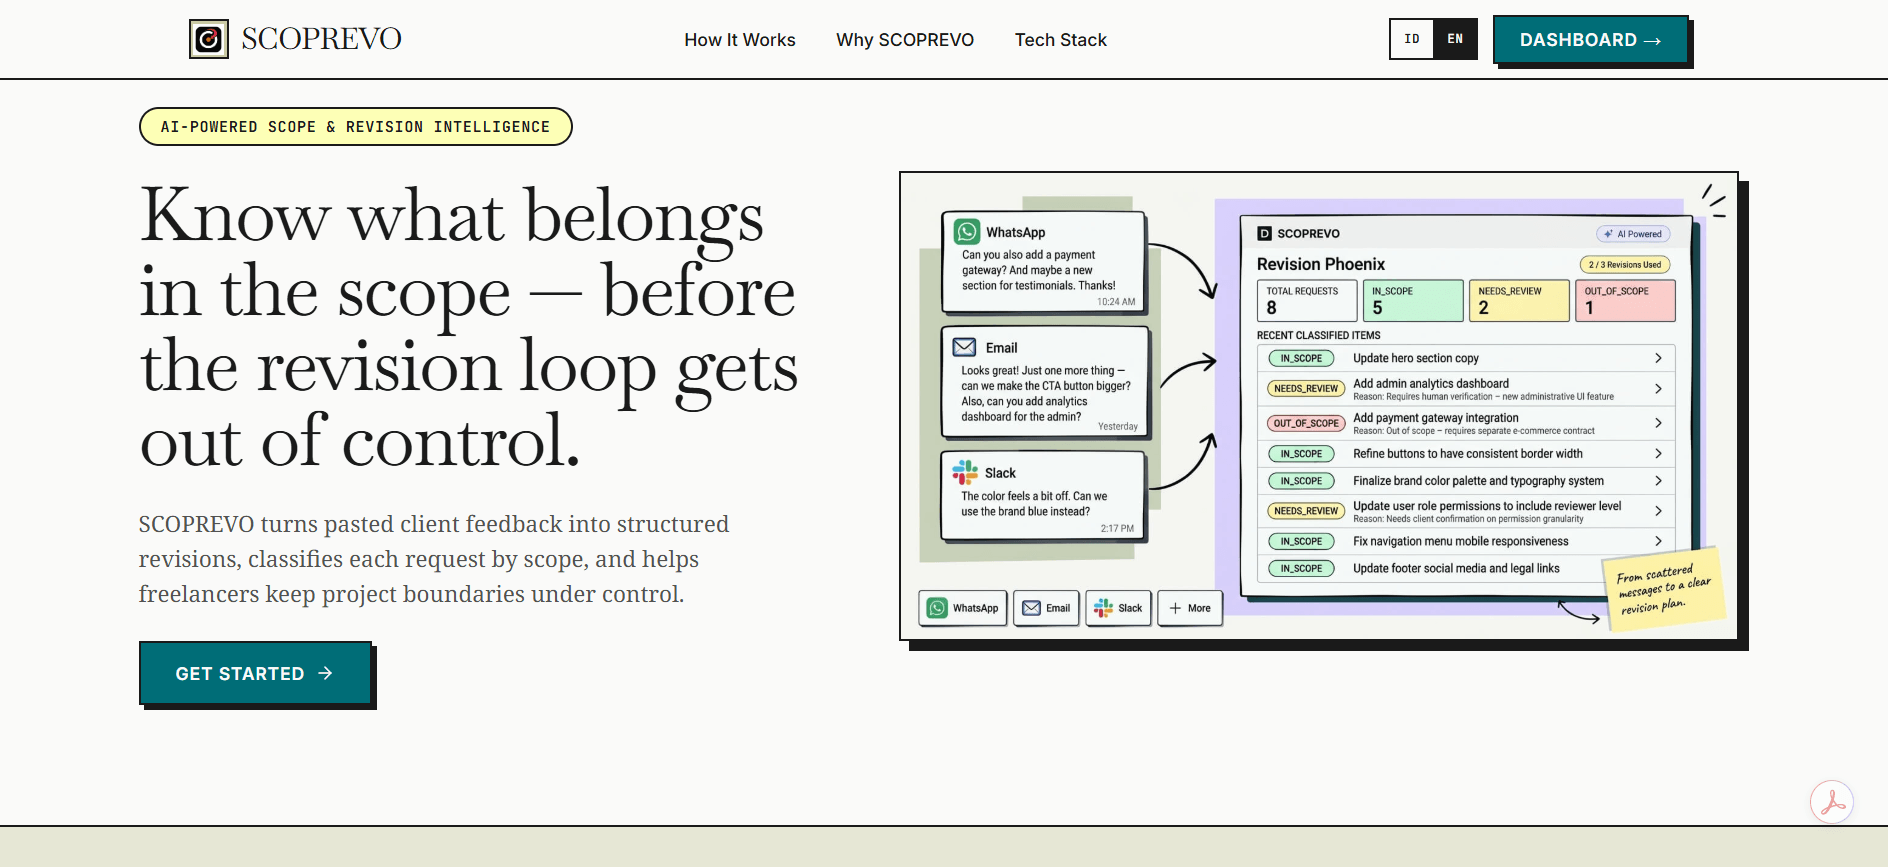This screenshot has width=1888, height=867.
Task: Expand the "Refine buttons" row chevron
Action: (1658, 454)
